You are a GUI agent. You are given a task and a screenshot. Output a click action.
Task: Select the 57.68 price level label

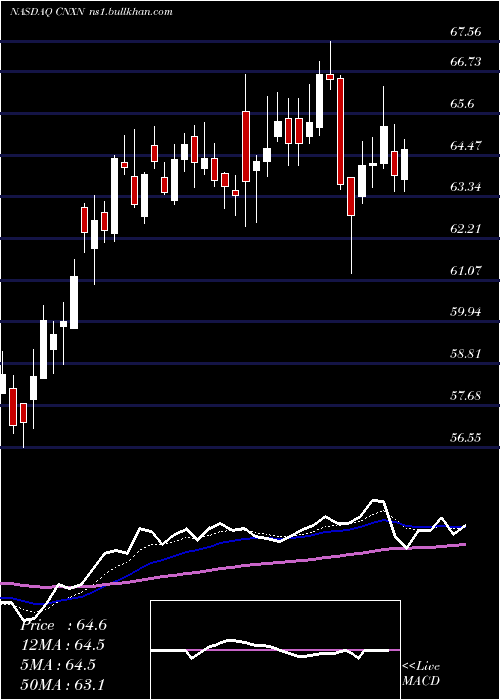coord(466,396)
